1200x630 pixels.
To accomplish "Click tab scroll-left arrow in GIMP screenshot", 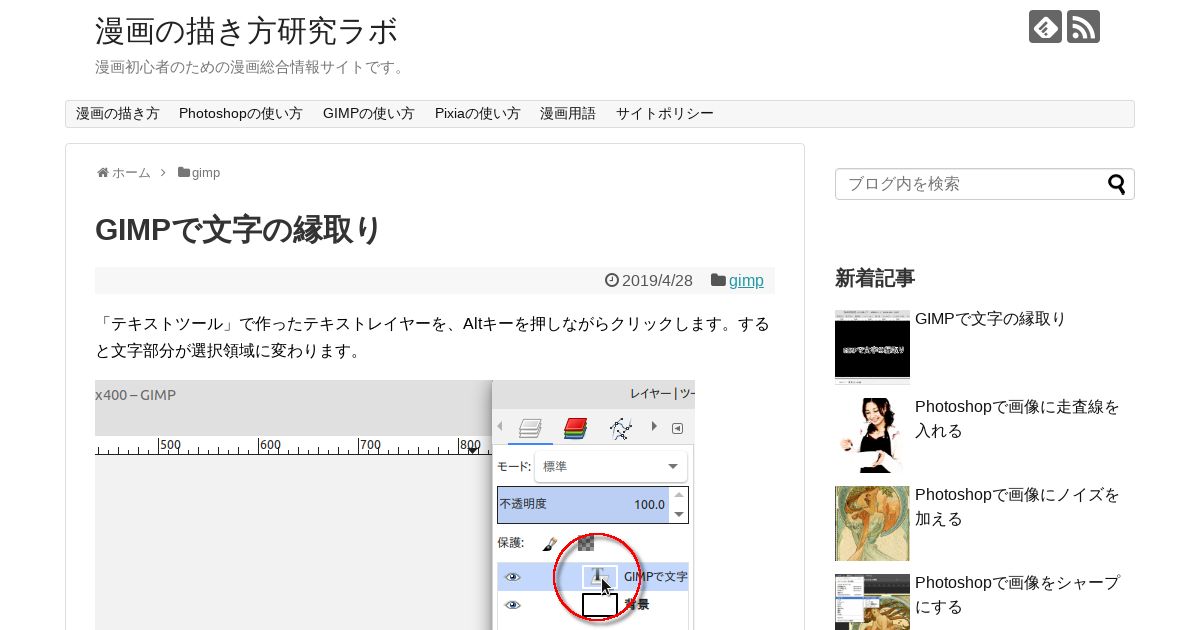I will pyautogui.click(x=500, y=427).
